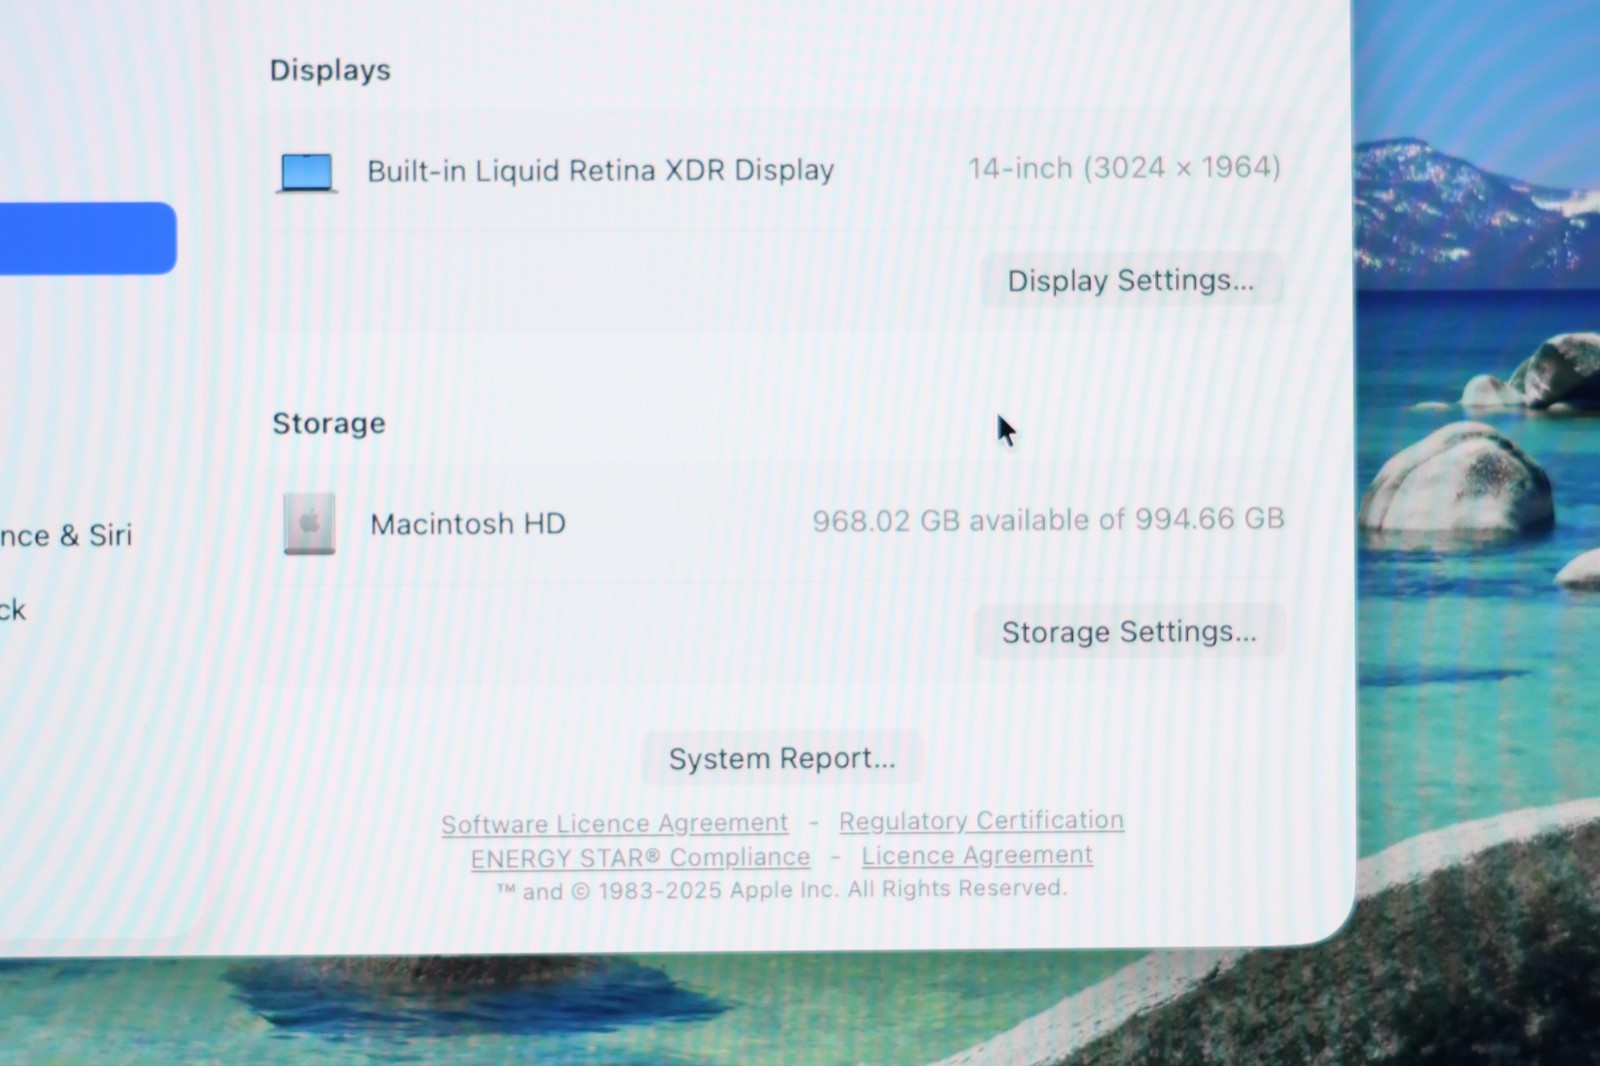This screenshot has height=1066, width=1600.
Task: Click the 14-inch display resolution text
Action: [x=1124, y=168]
